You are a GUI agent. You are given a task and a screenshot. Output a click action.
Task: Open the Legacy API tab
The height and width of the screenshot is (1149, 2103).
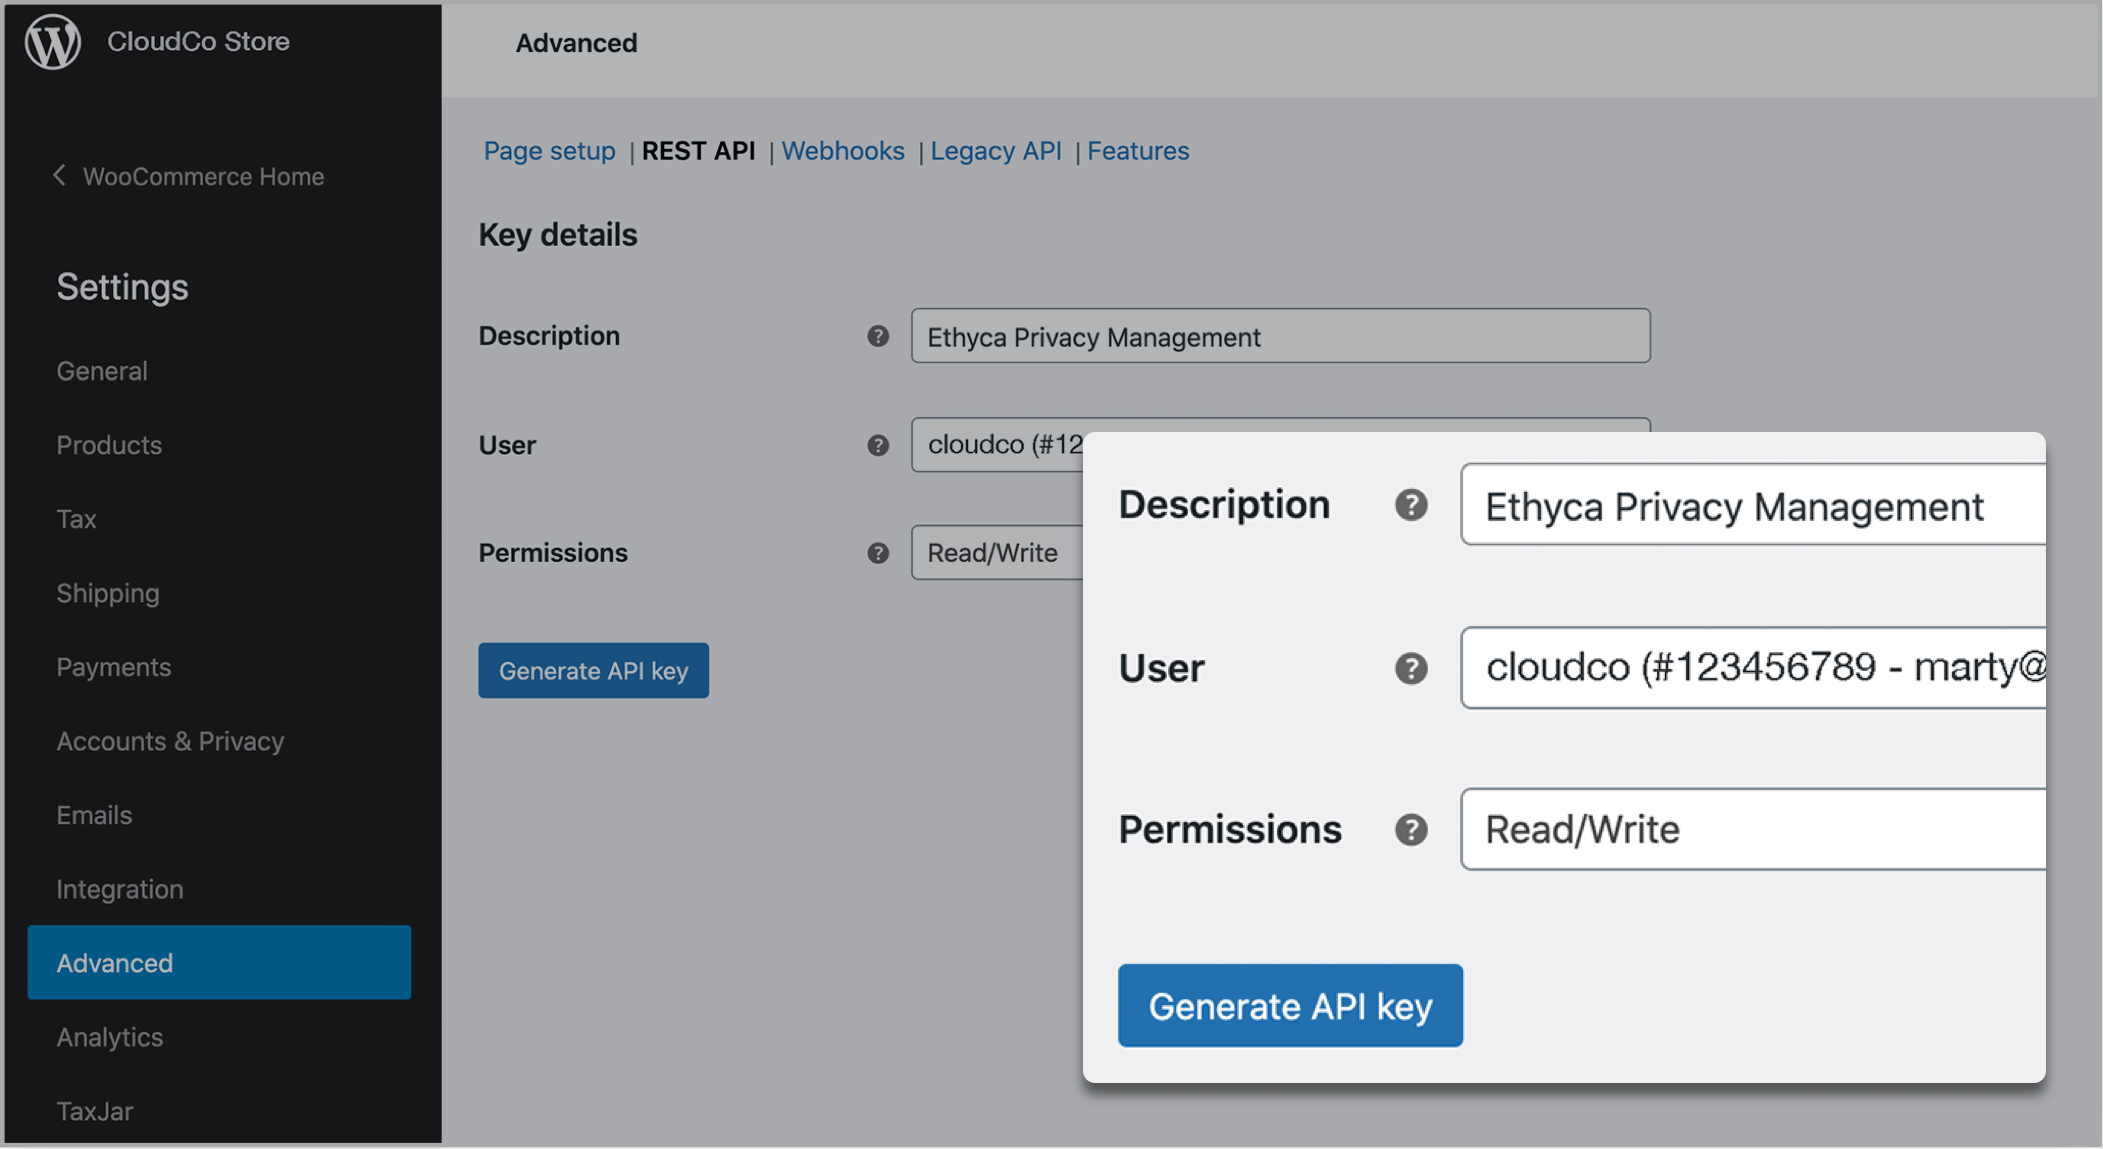pos(995,151)
